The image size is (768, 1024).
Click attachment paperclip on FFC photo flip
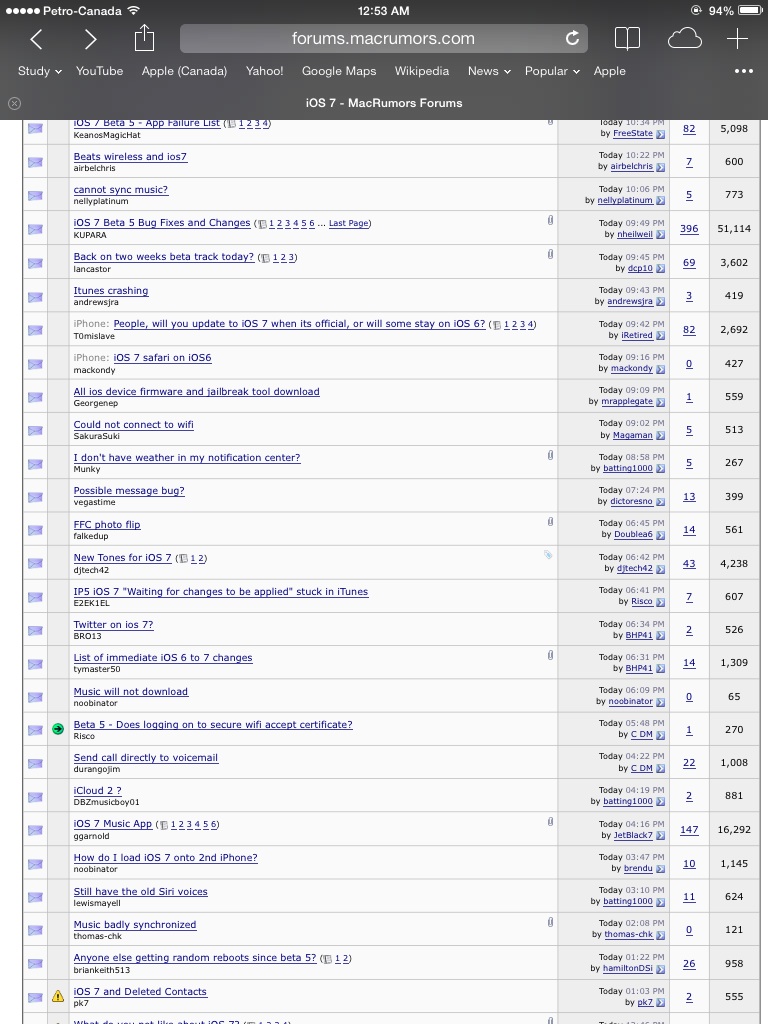point(550,522)
